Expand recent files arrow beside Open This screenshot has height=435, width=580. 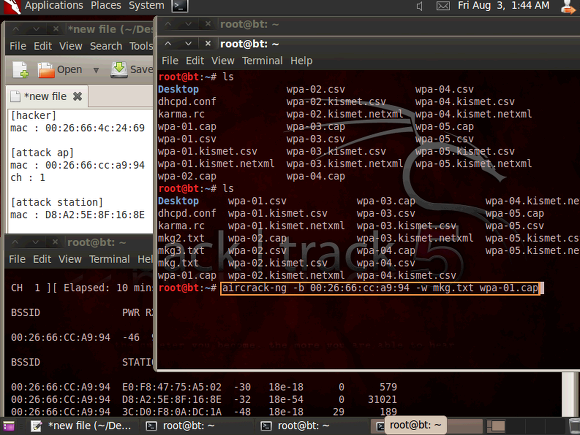click(96, 70)
